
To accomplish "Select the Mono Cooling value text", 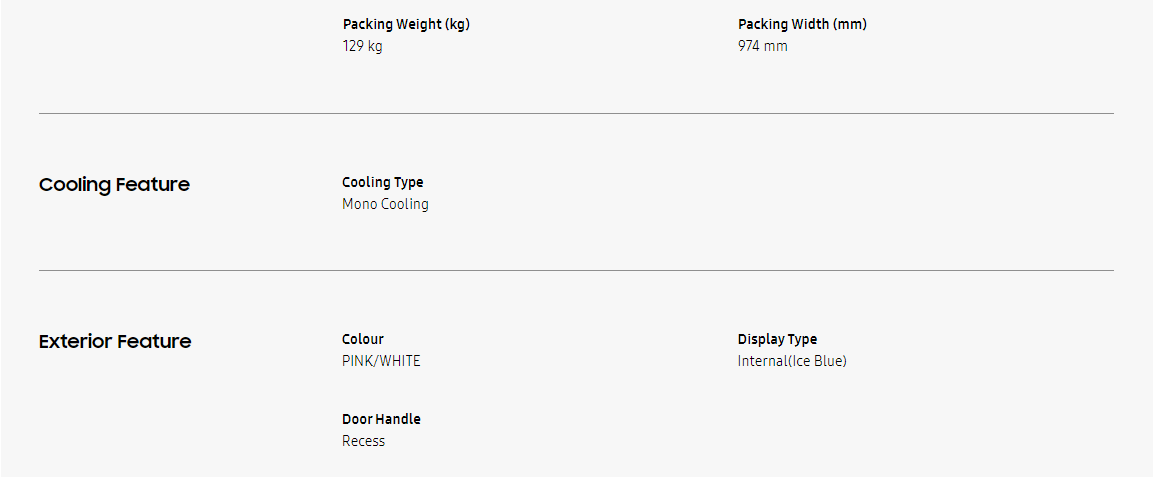I will click(x=385, y=204).
